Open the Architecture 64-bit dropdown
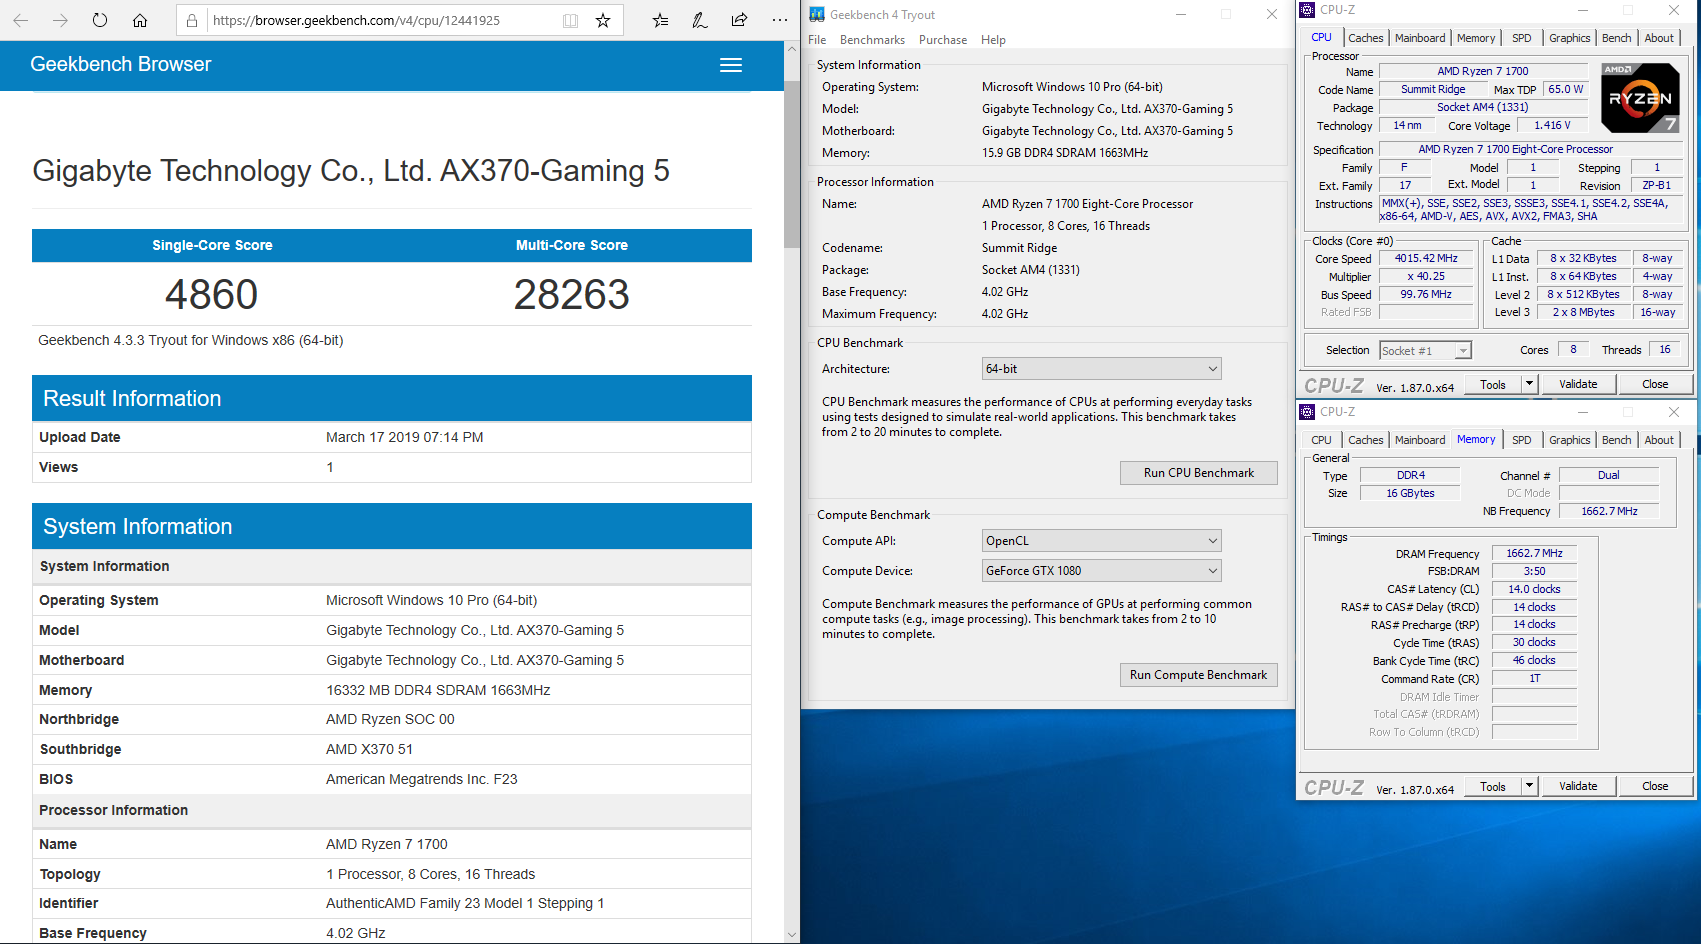This screenshot has width=1701, height=944. point(1102,369)
